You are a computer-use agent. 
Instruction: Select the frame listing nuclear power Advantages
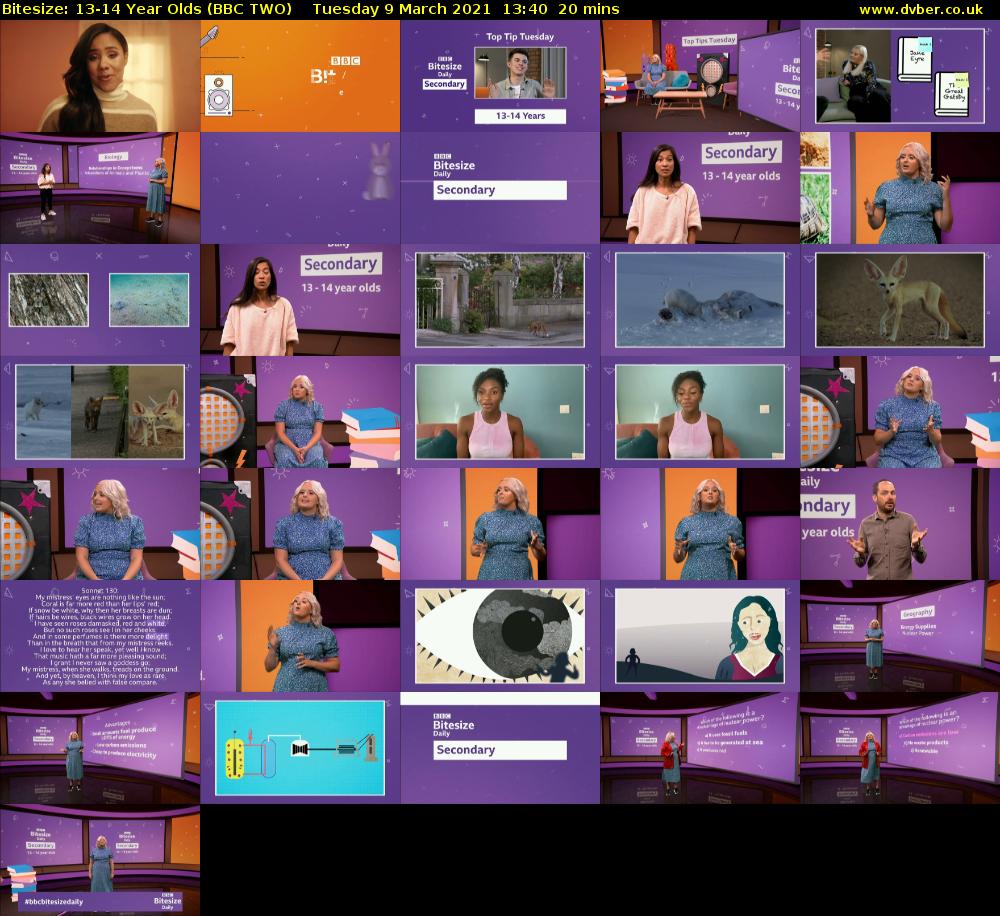pos(100,748)
